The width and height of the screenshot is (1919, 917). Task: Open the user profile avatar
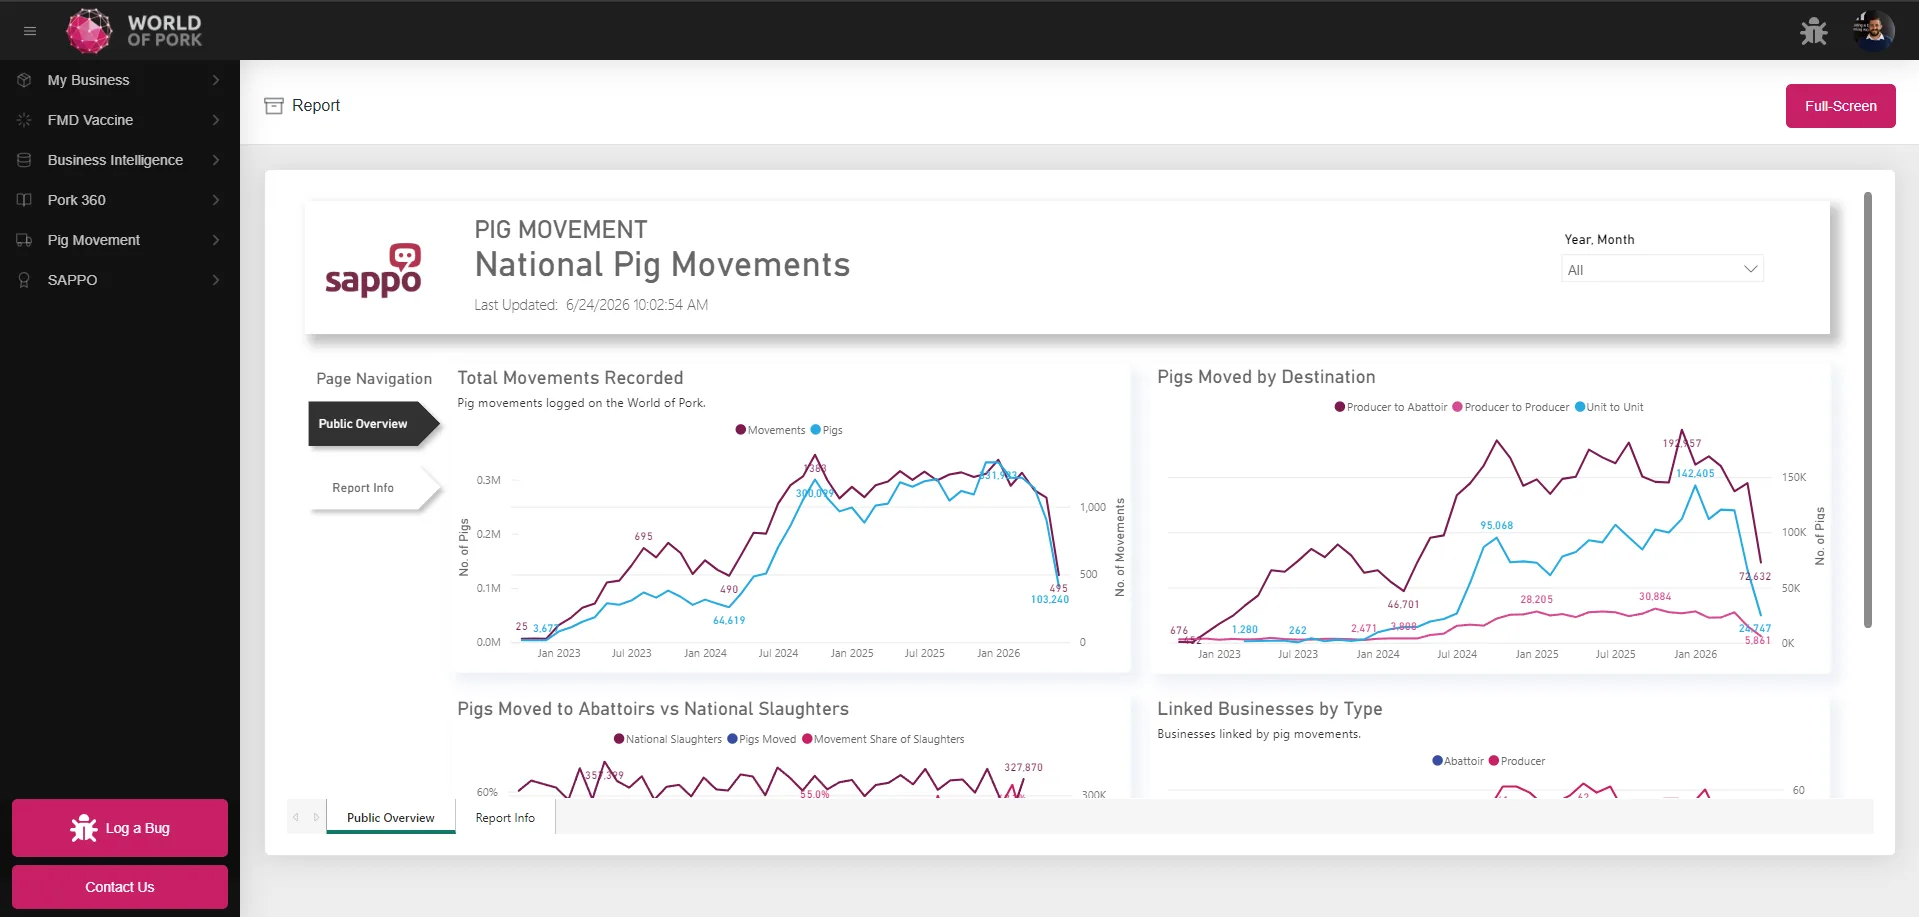(1873, 31)
